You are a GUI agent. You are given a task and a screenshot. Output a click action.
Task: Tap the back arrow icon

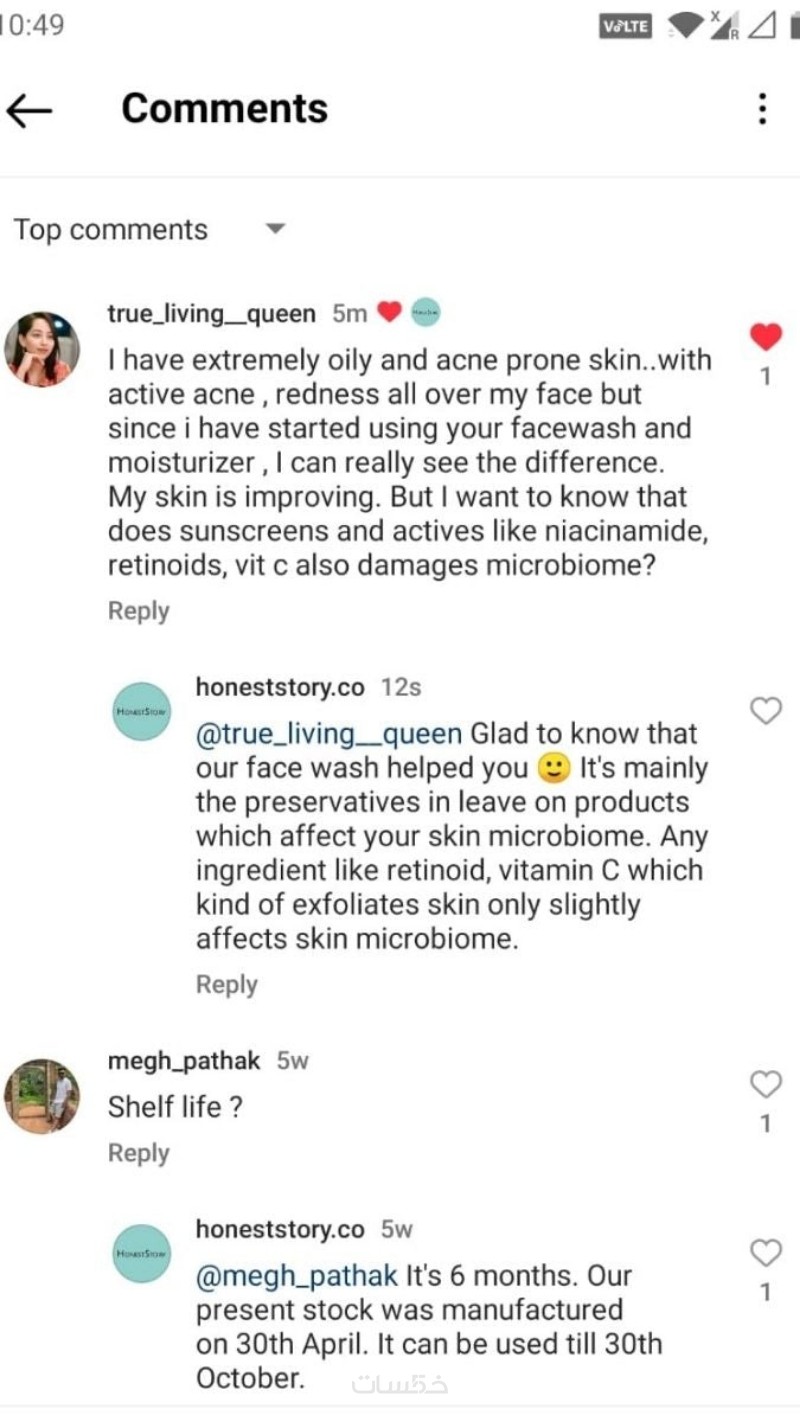pos(29,110)
